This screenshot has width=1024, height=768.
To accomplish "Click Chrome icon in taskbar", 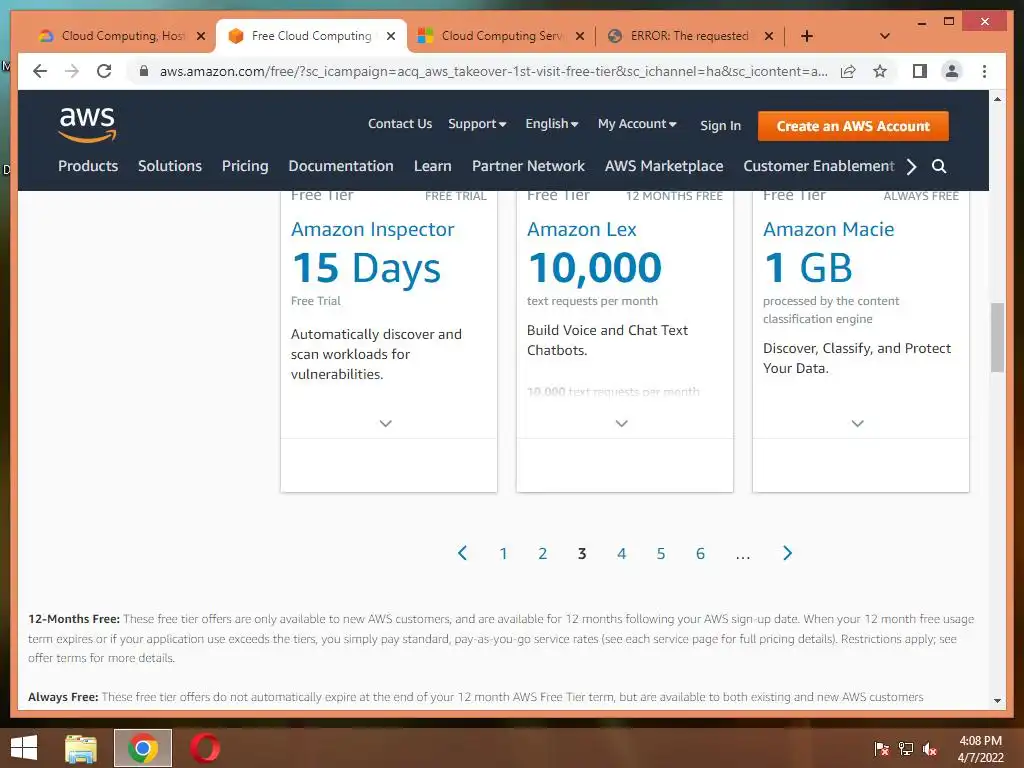I will coord(143,748).
